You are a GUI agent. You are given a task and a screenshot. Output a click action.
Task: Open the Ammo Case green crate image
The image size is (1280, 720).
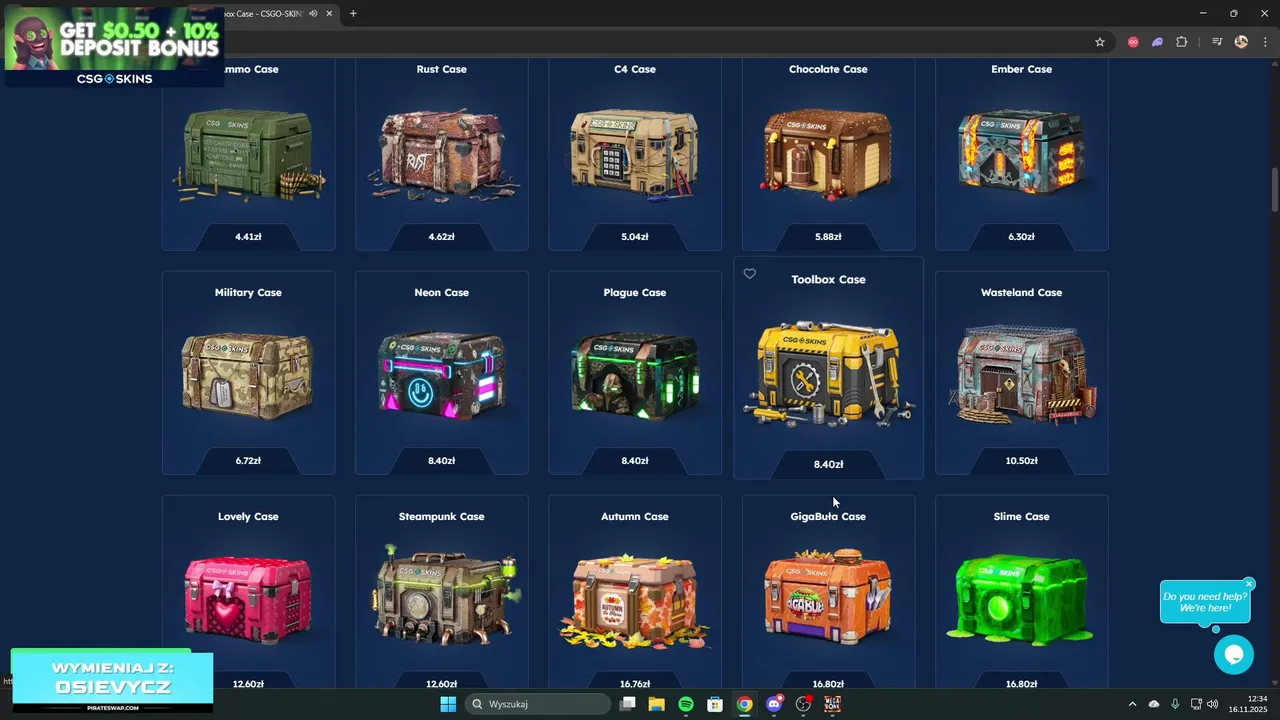(250, 155)
